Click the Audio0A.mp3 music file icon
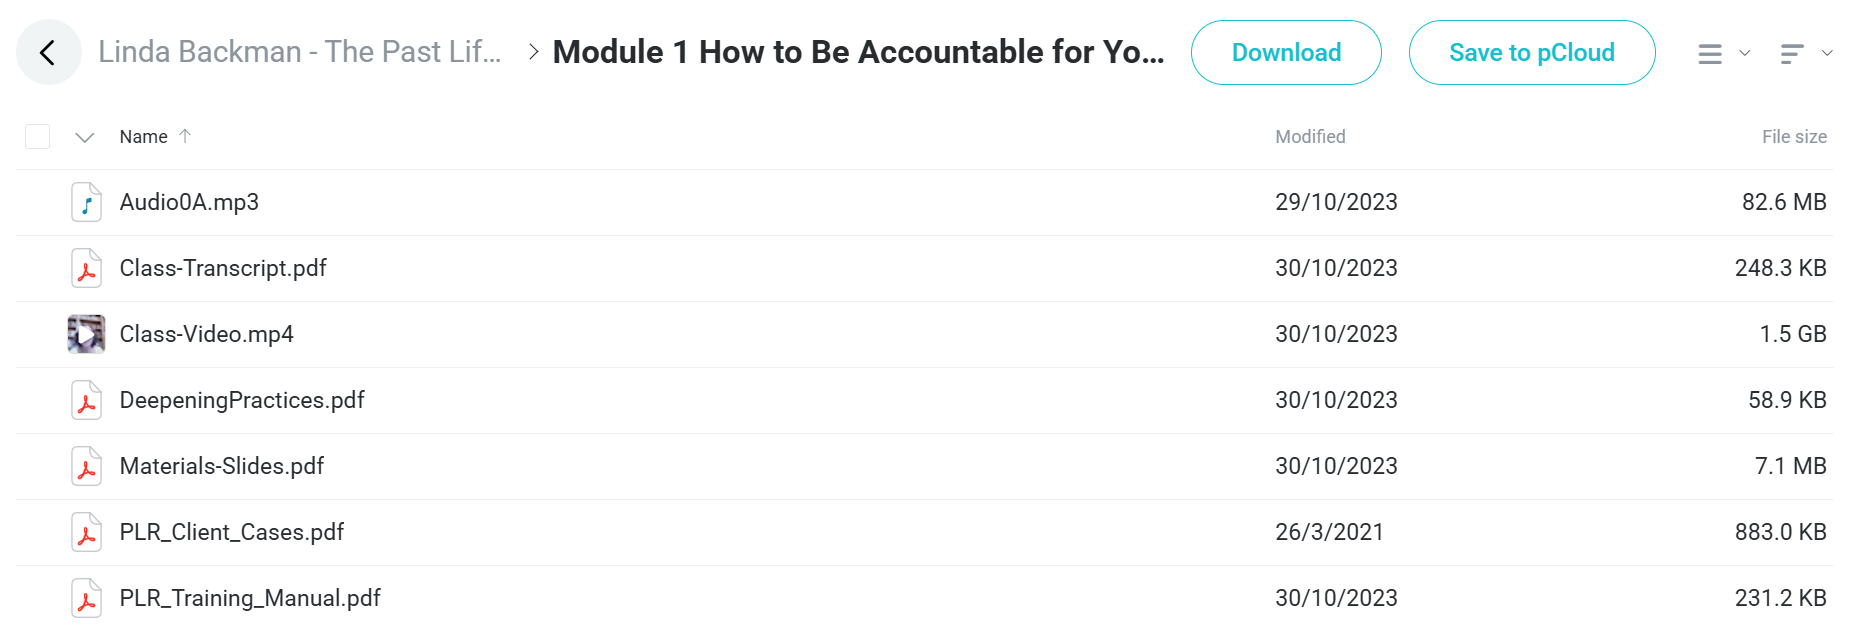1869x627 pixels. coord(87,202)
